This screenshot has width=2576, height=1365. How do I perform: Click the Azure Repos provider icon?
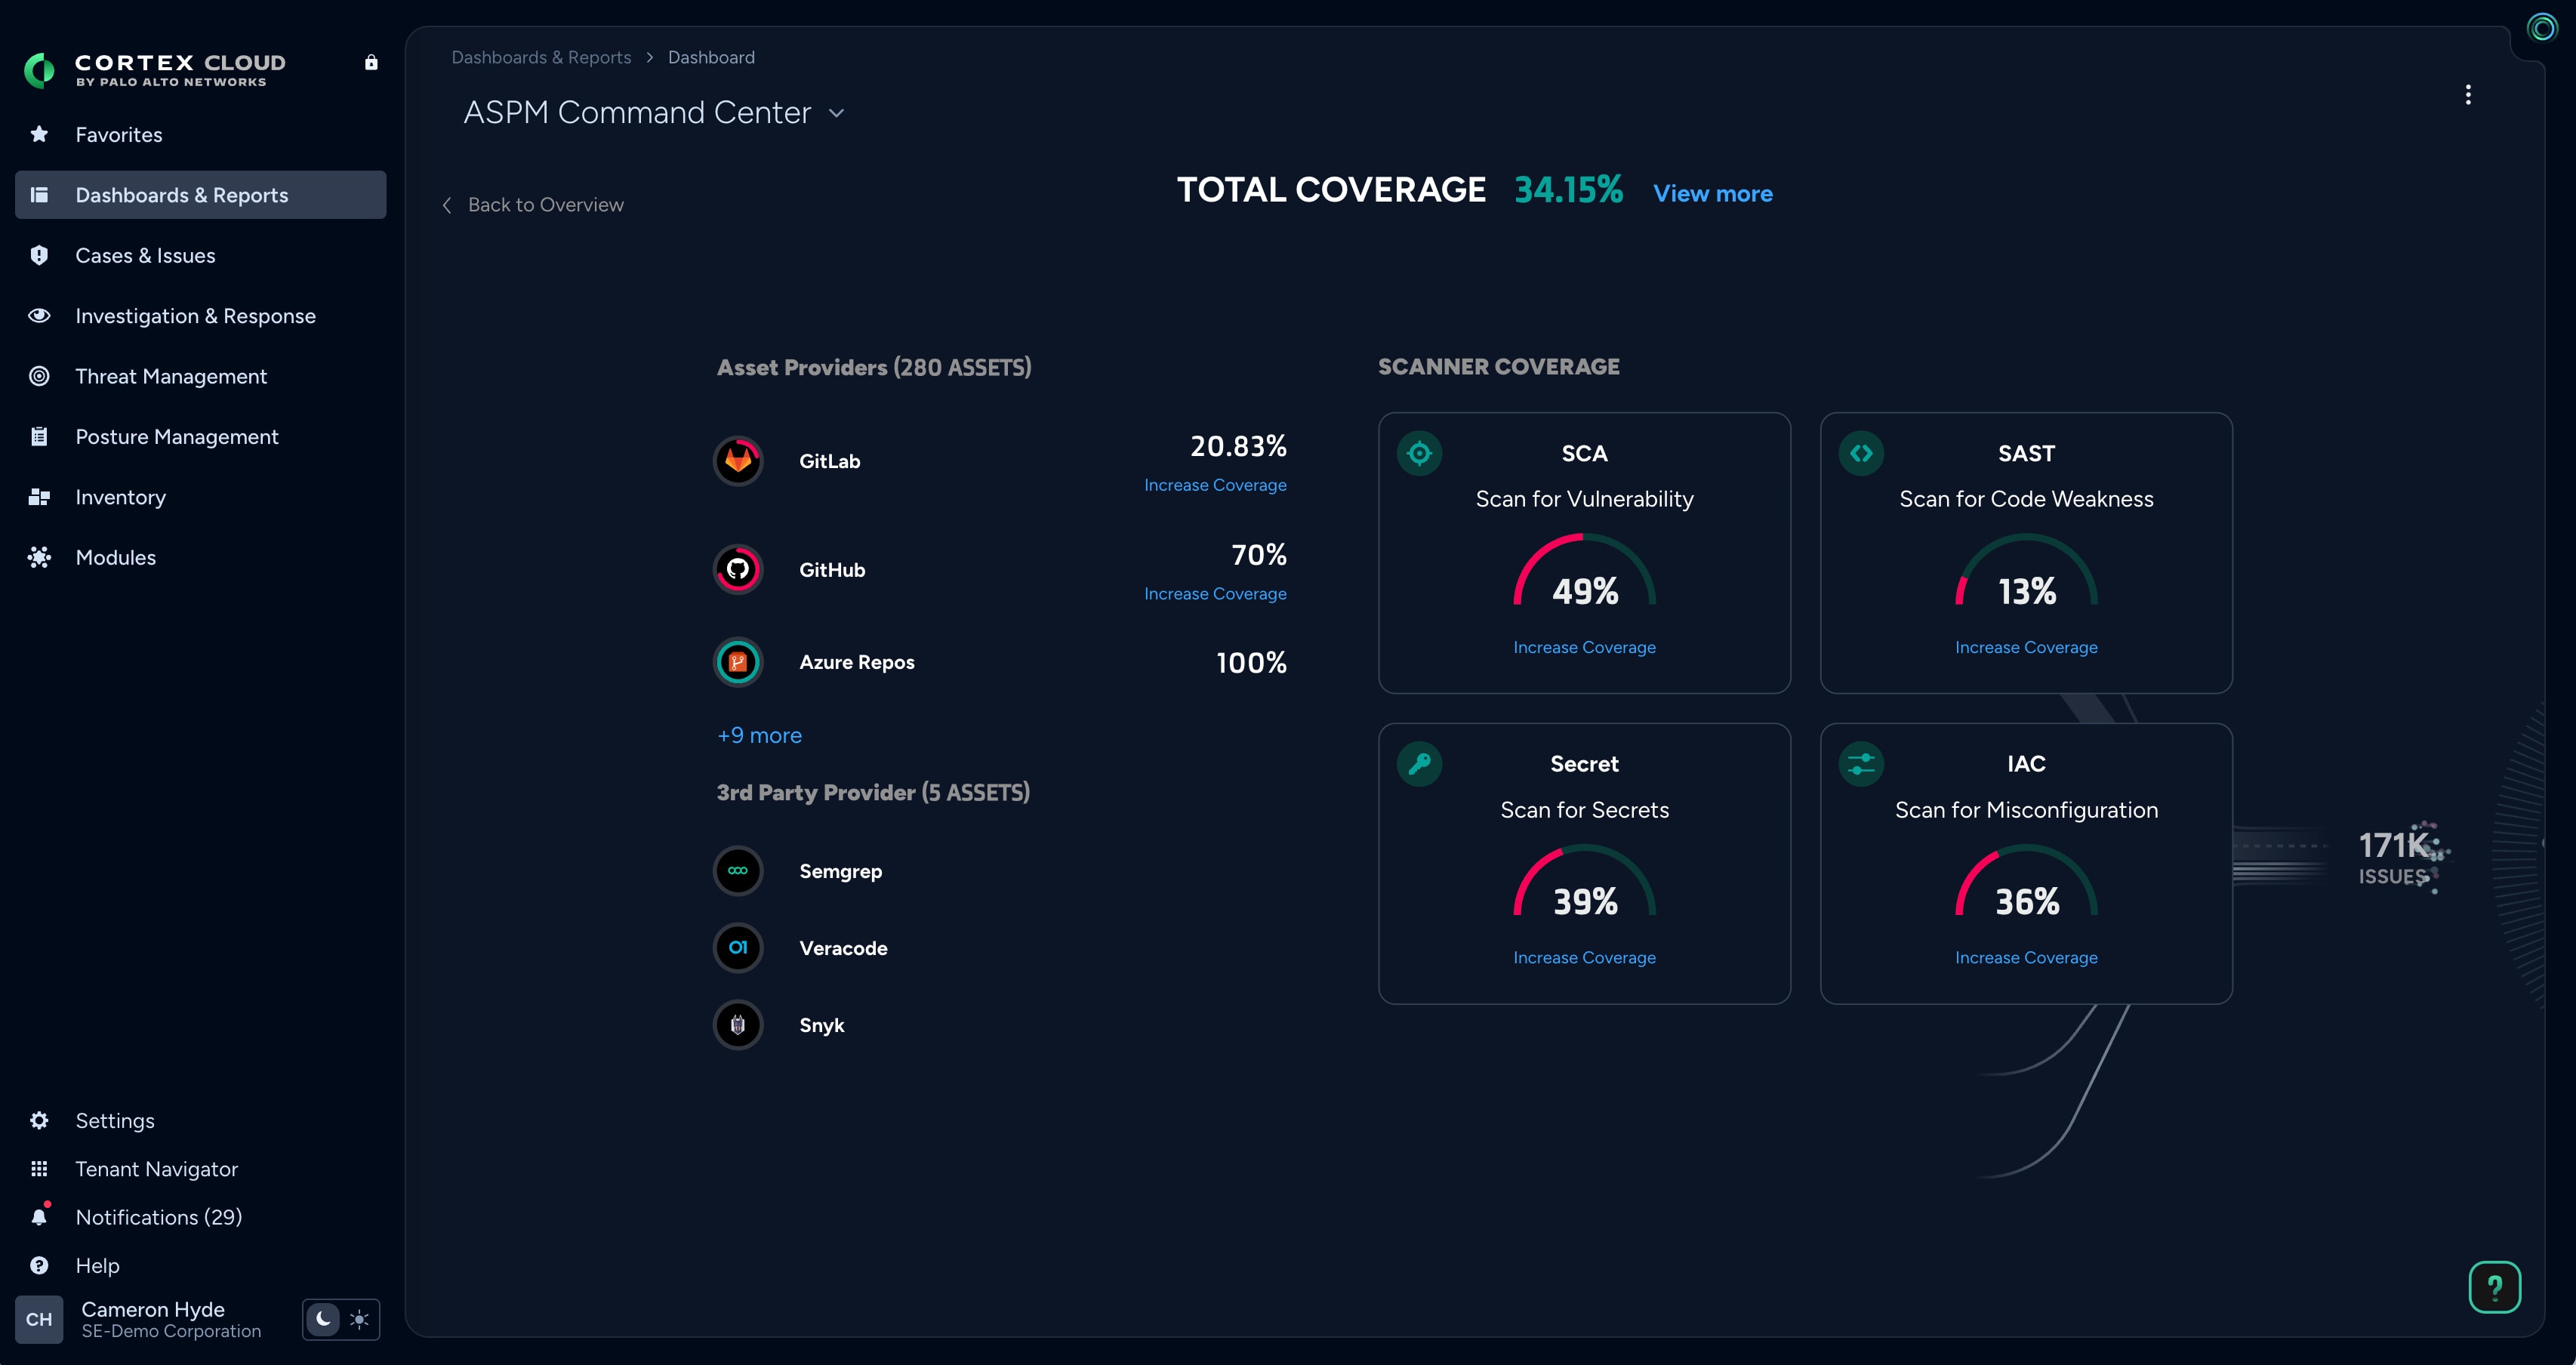pyautogui.click(x=738, y=662)
